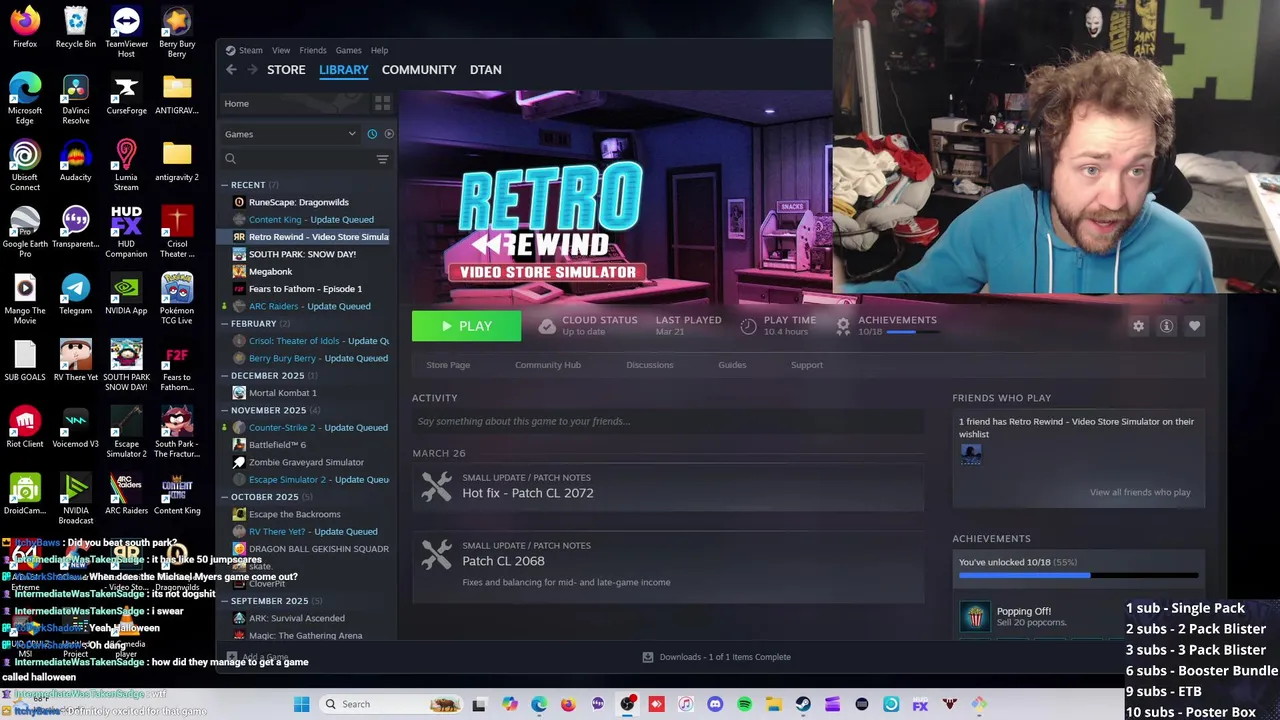Open the LIBRARY tab

point(344,70)
